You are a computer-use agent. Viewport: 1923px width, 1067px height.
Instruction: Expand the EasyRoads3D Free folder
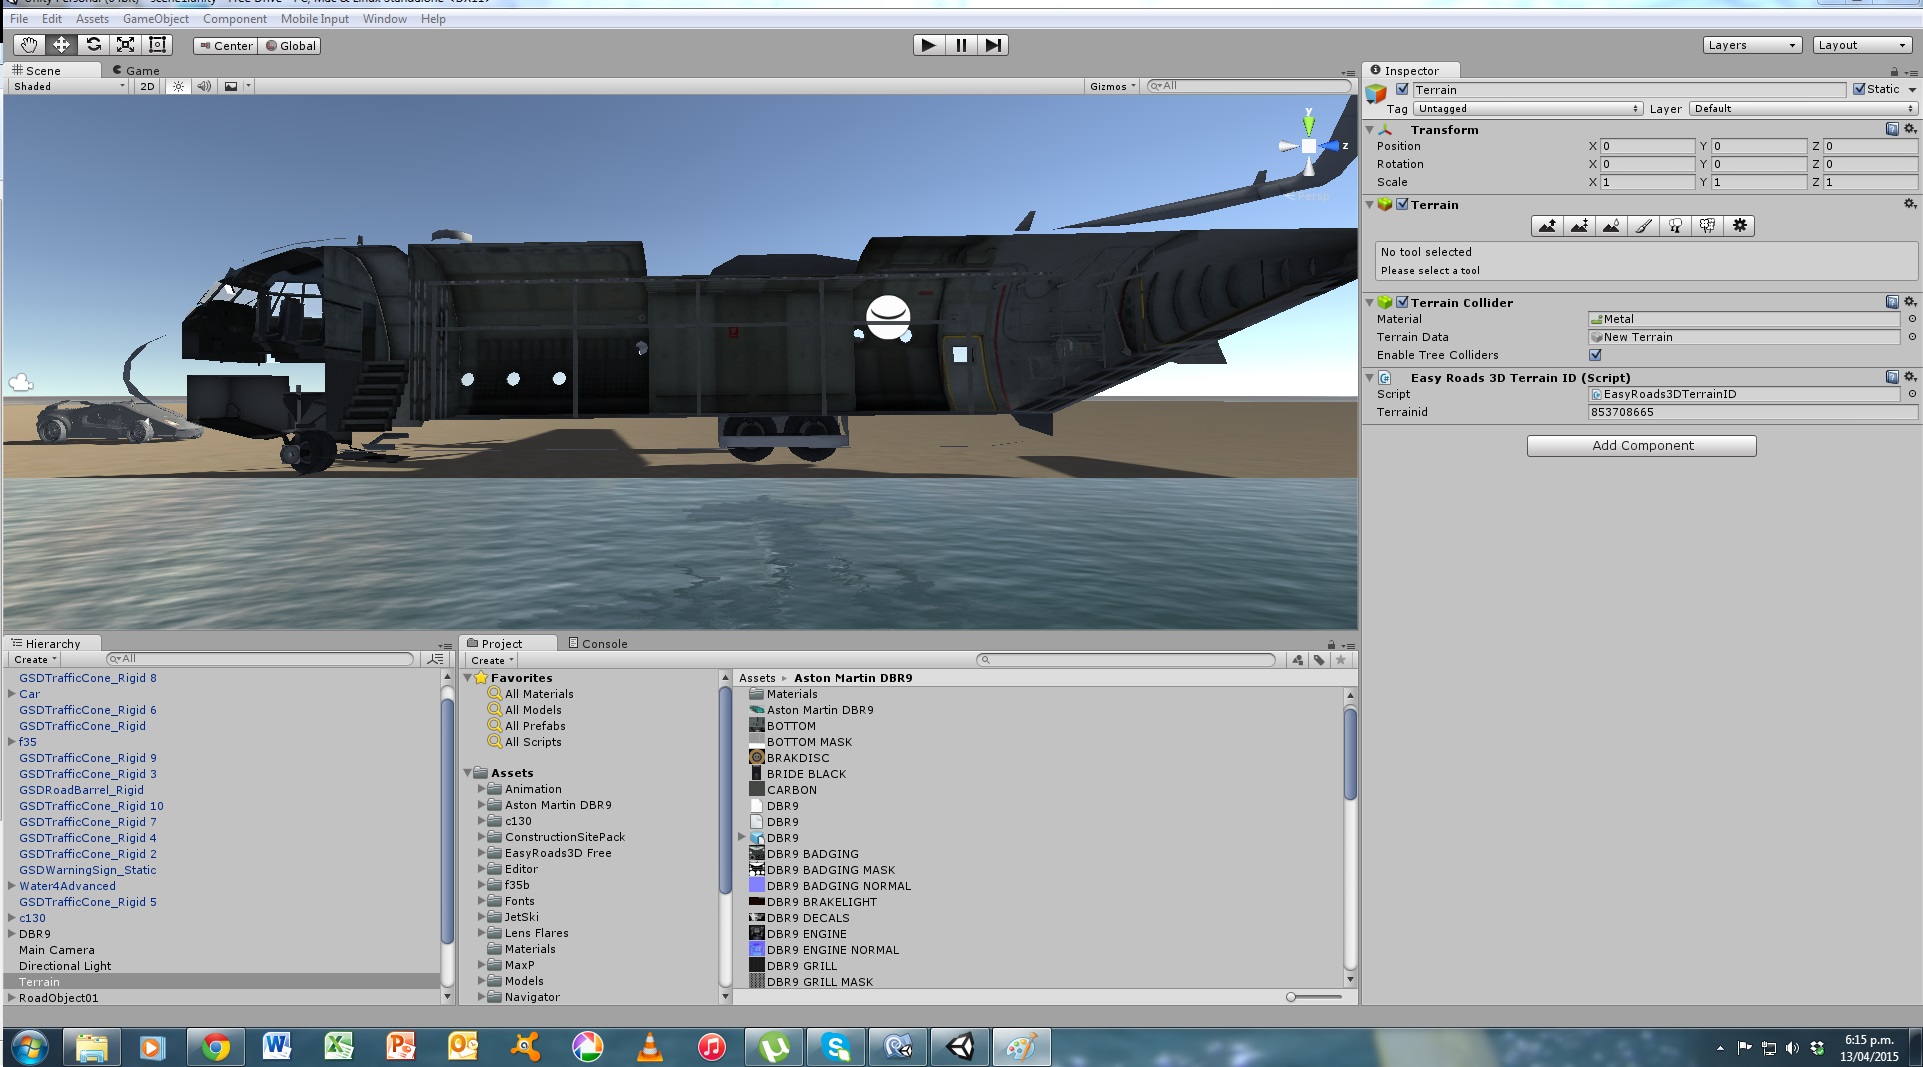point(481,853)
